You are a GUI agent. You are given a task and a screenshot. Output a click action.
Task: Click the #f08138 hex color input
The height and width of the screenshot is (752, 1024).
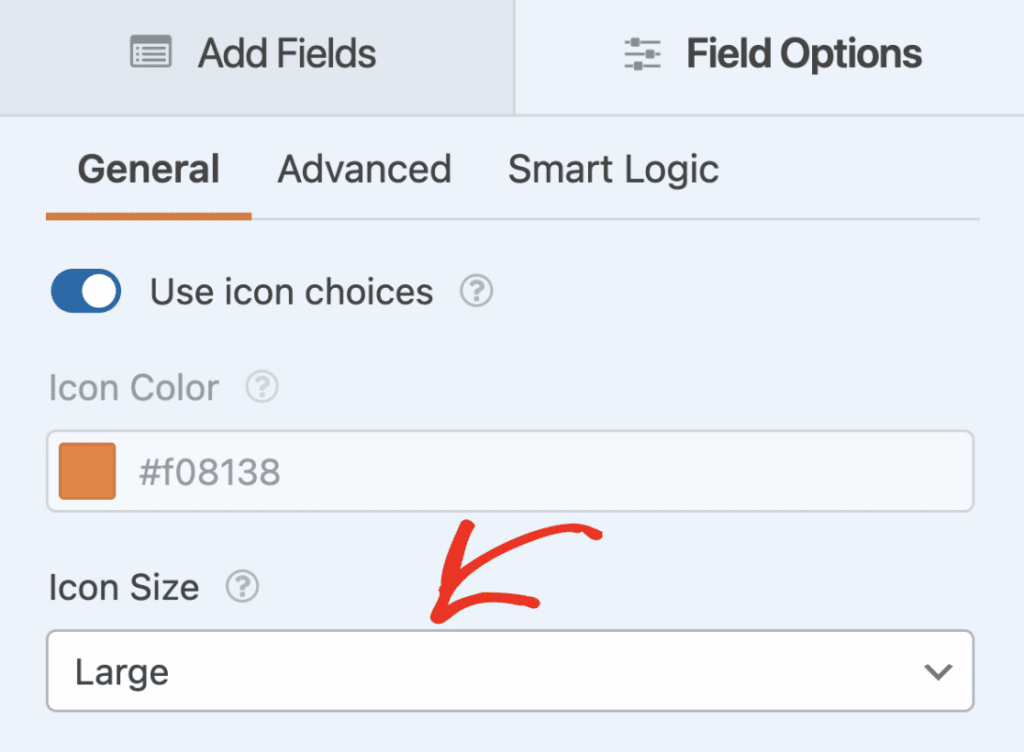[x=400, y=471]
